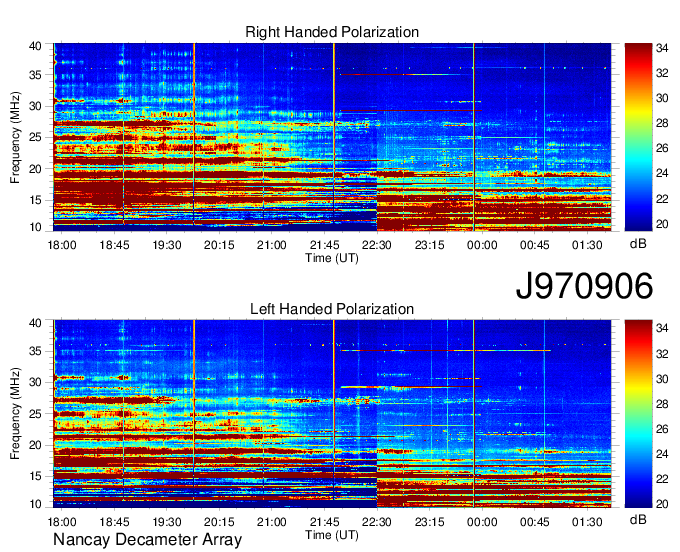Click the "34" value on the upper dB colorbar

point(662,48)
